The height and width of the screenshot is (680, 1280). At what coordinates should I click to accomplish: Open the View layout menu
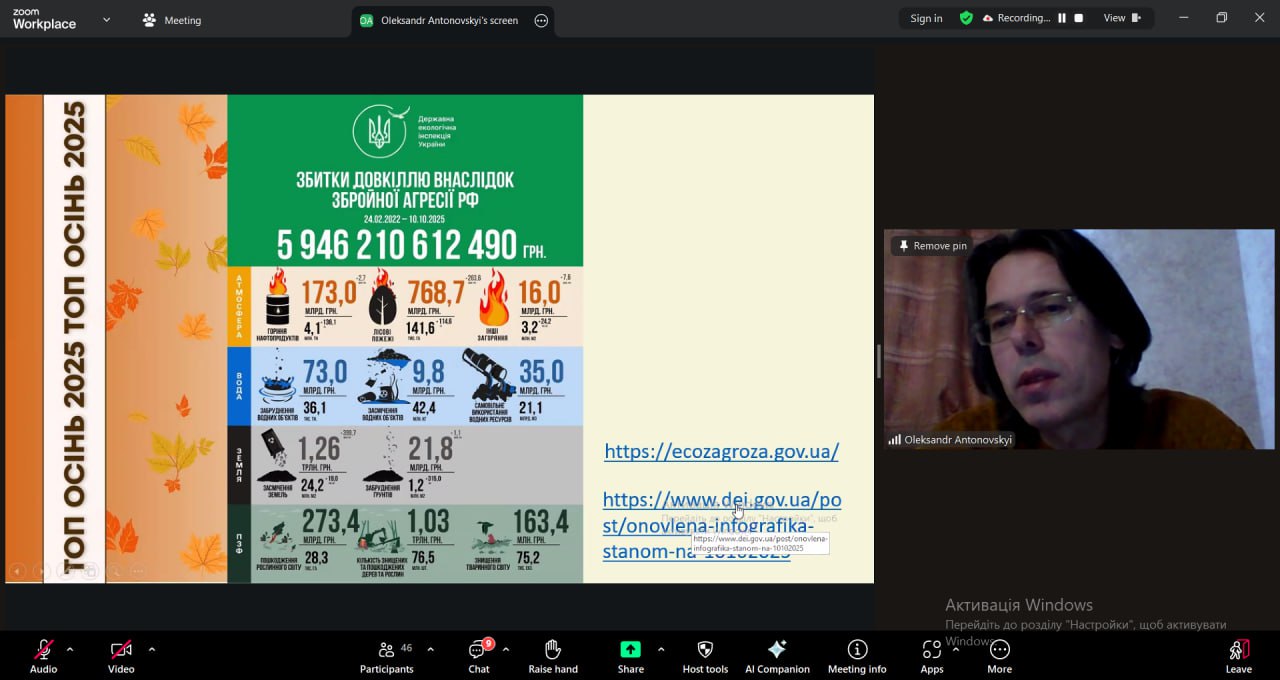tap(1122, 18)
